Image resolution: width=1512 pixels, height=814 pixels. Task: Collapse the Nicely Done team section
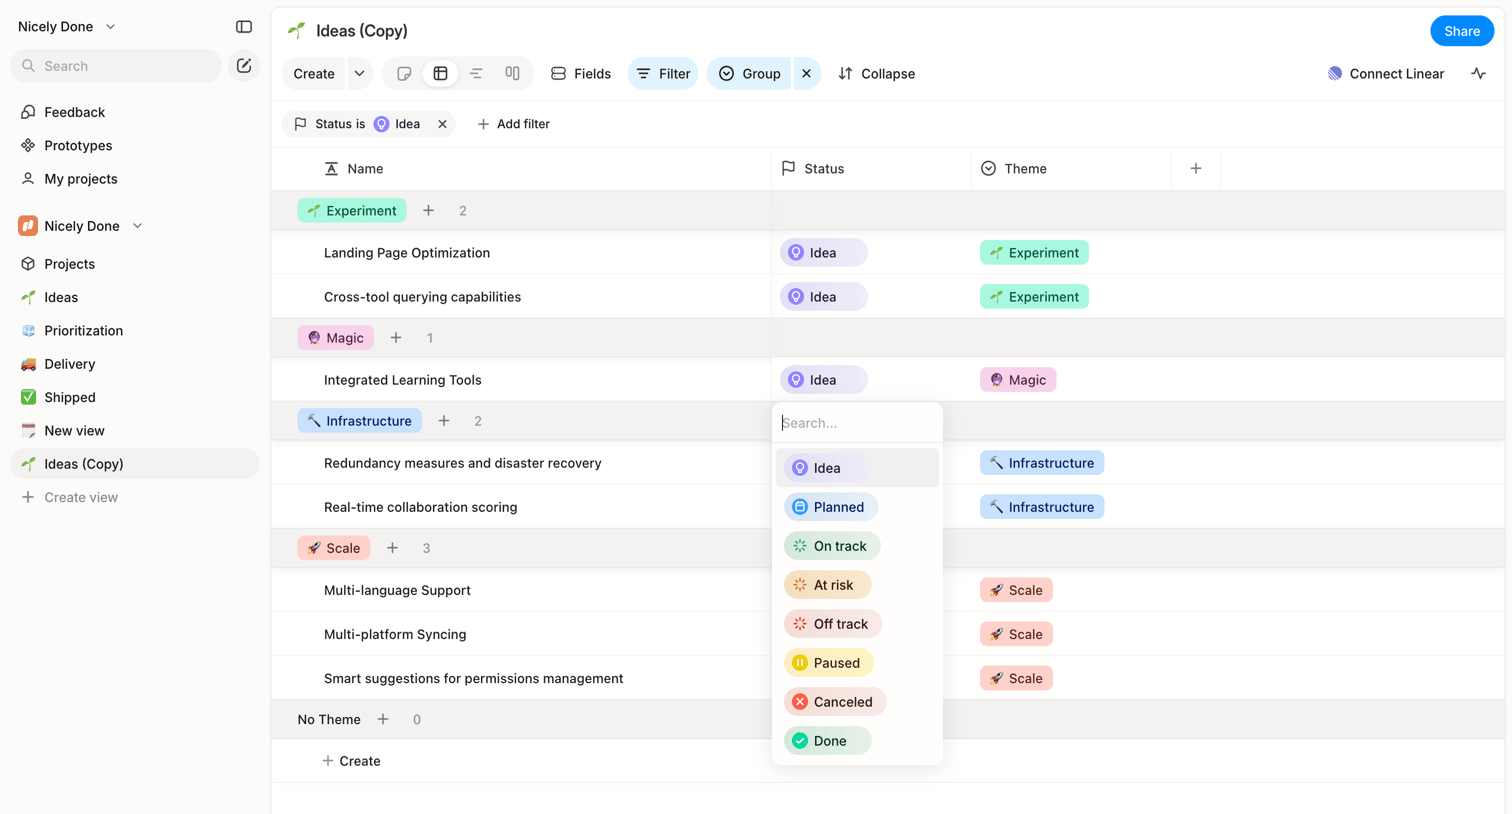click(x=137, y=226)
